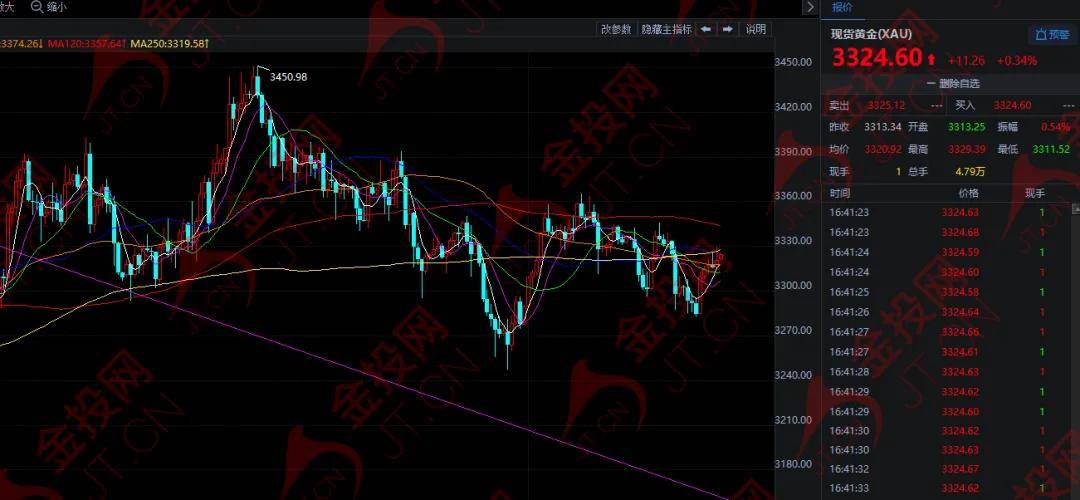Click the 3450.98 high price marker
The height and width of the screenshot is (500, 1080).
[288, 77]
